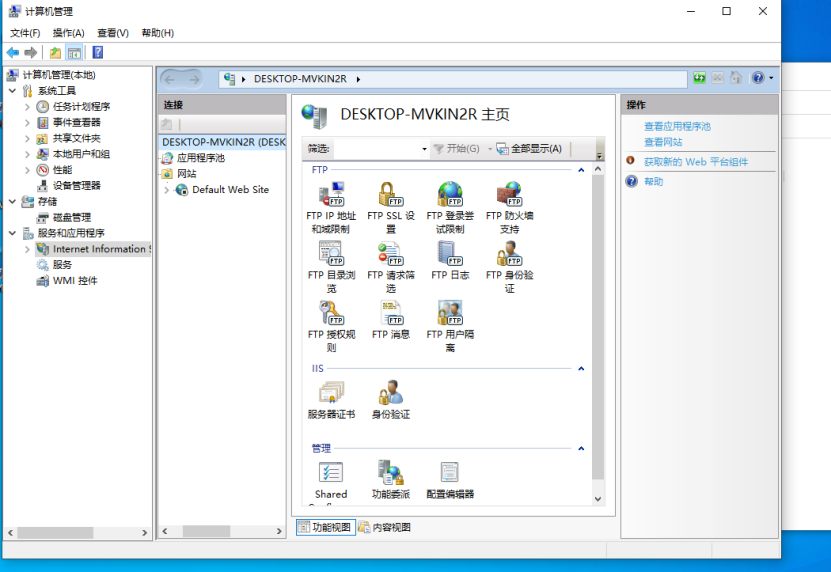Expand the 本地用户和组 node
Viewport: 831px width, 572px height.
click(27, 154)
